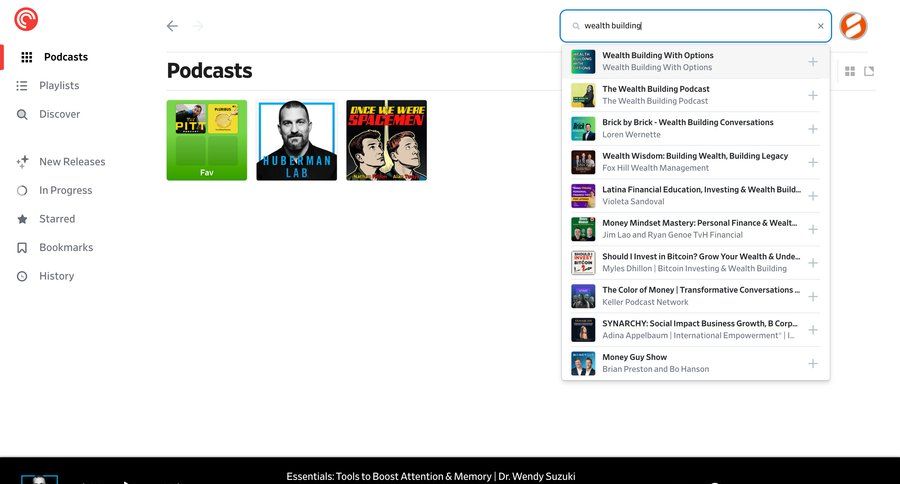Click the Podcasts page heading
Image resolution: width=900 pixels, height=484 pixels.
pos(210,71)
